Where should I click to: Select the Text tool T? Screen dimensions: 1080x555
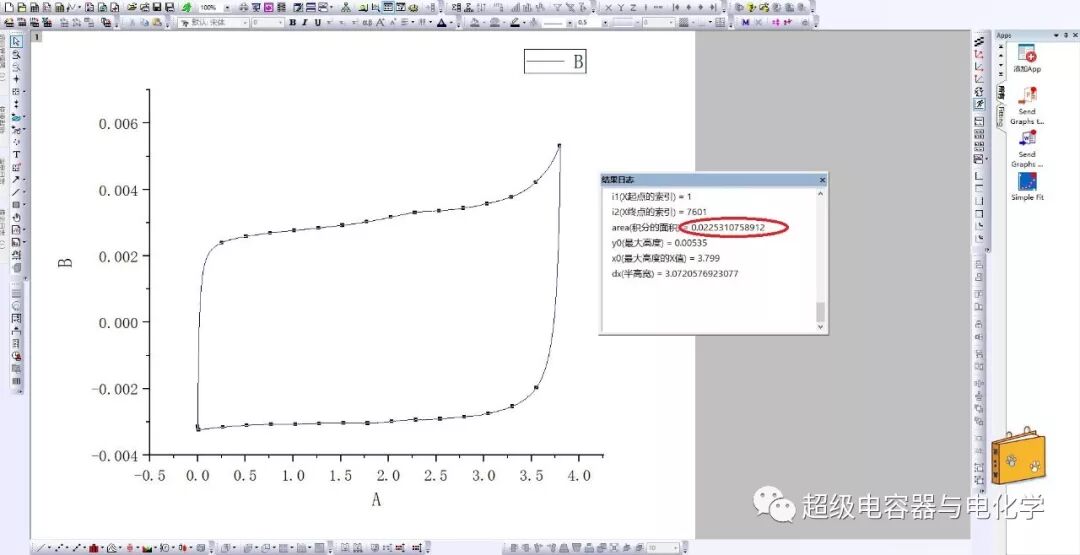[17, 154]
